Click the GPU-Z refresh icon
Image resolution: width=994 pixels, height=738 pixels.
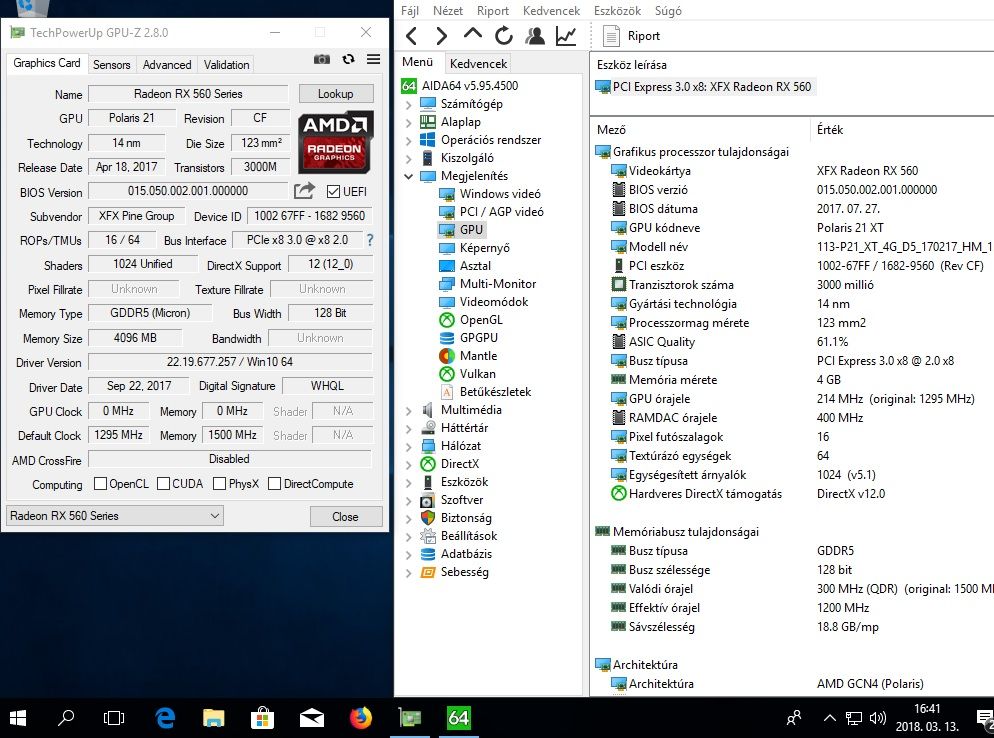click(x=348, y=59)
